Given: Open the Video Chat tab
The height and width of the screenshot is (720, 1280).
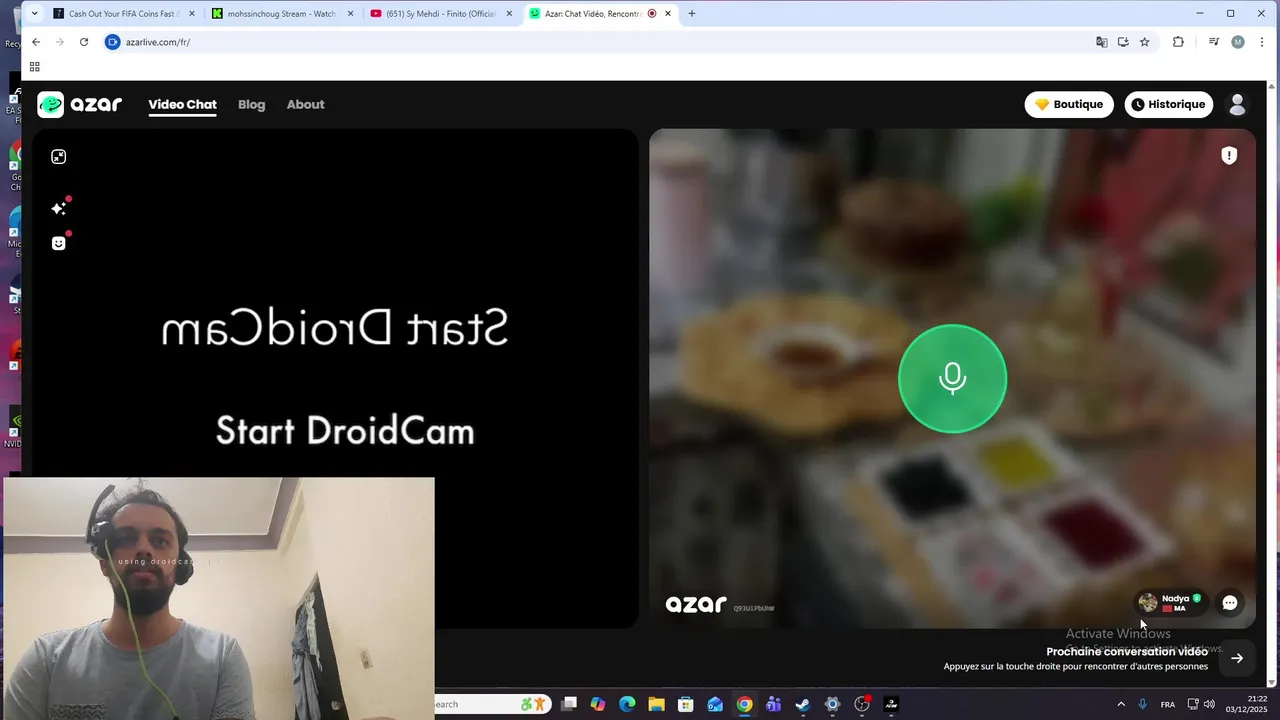Looking at the screenshot, I should [x=182, y=104].
